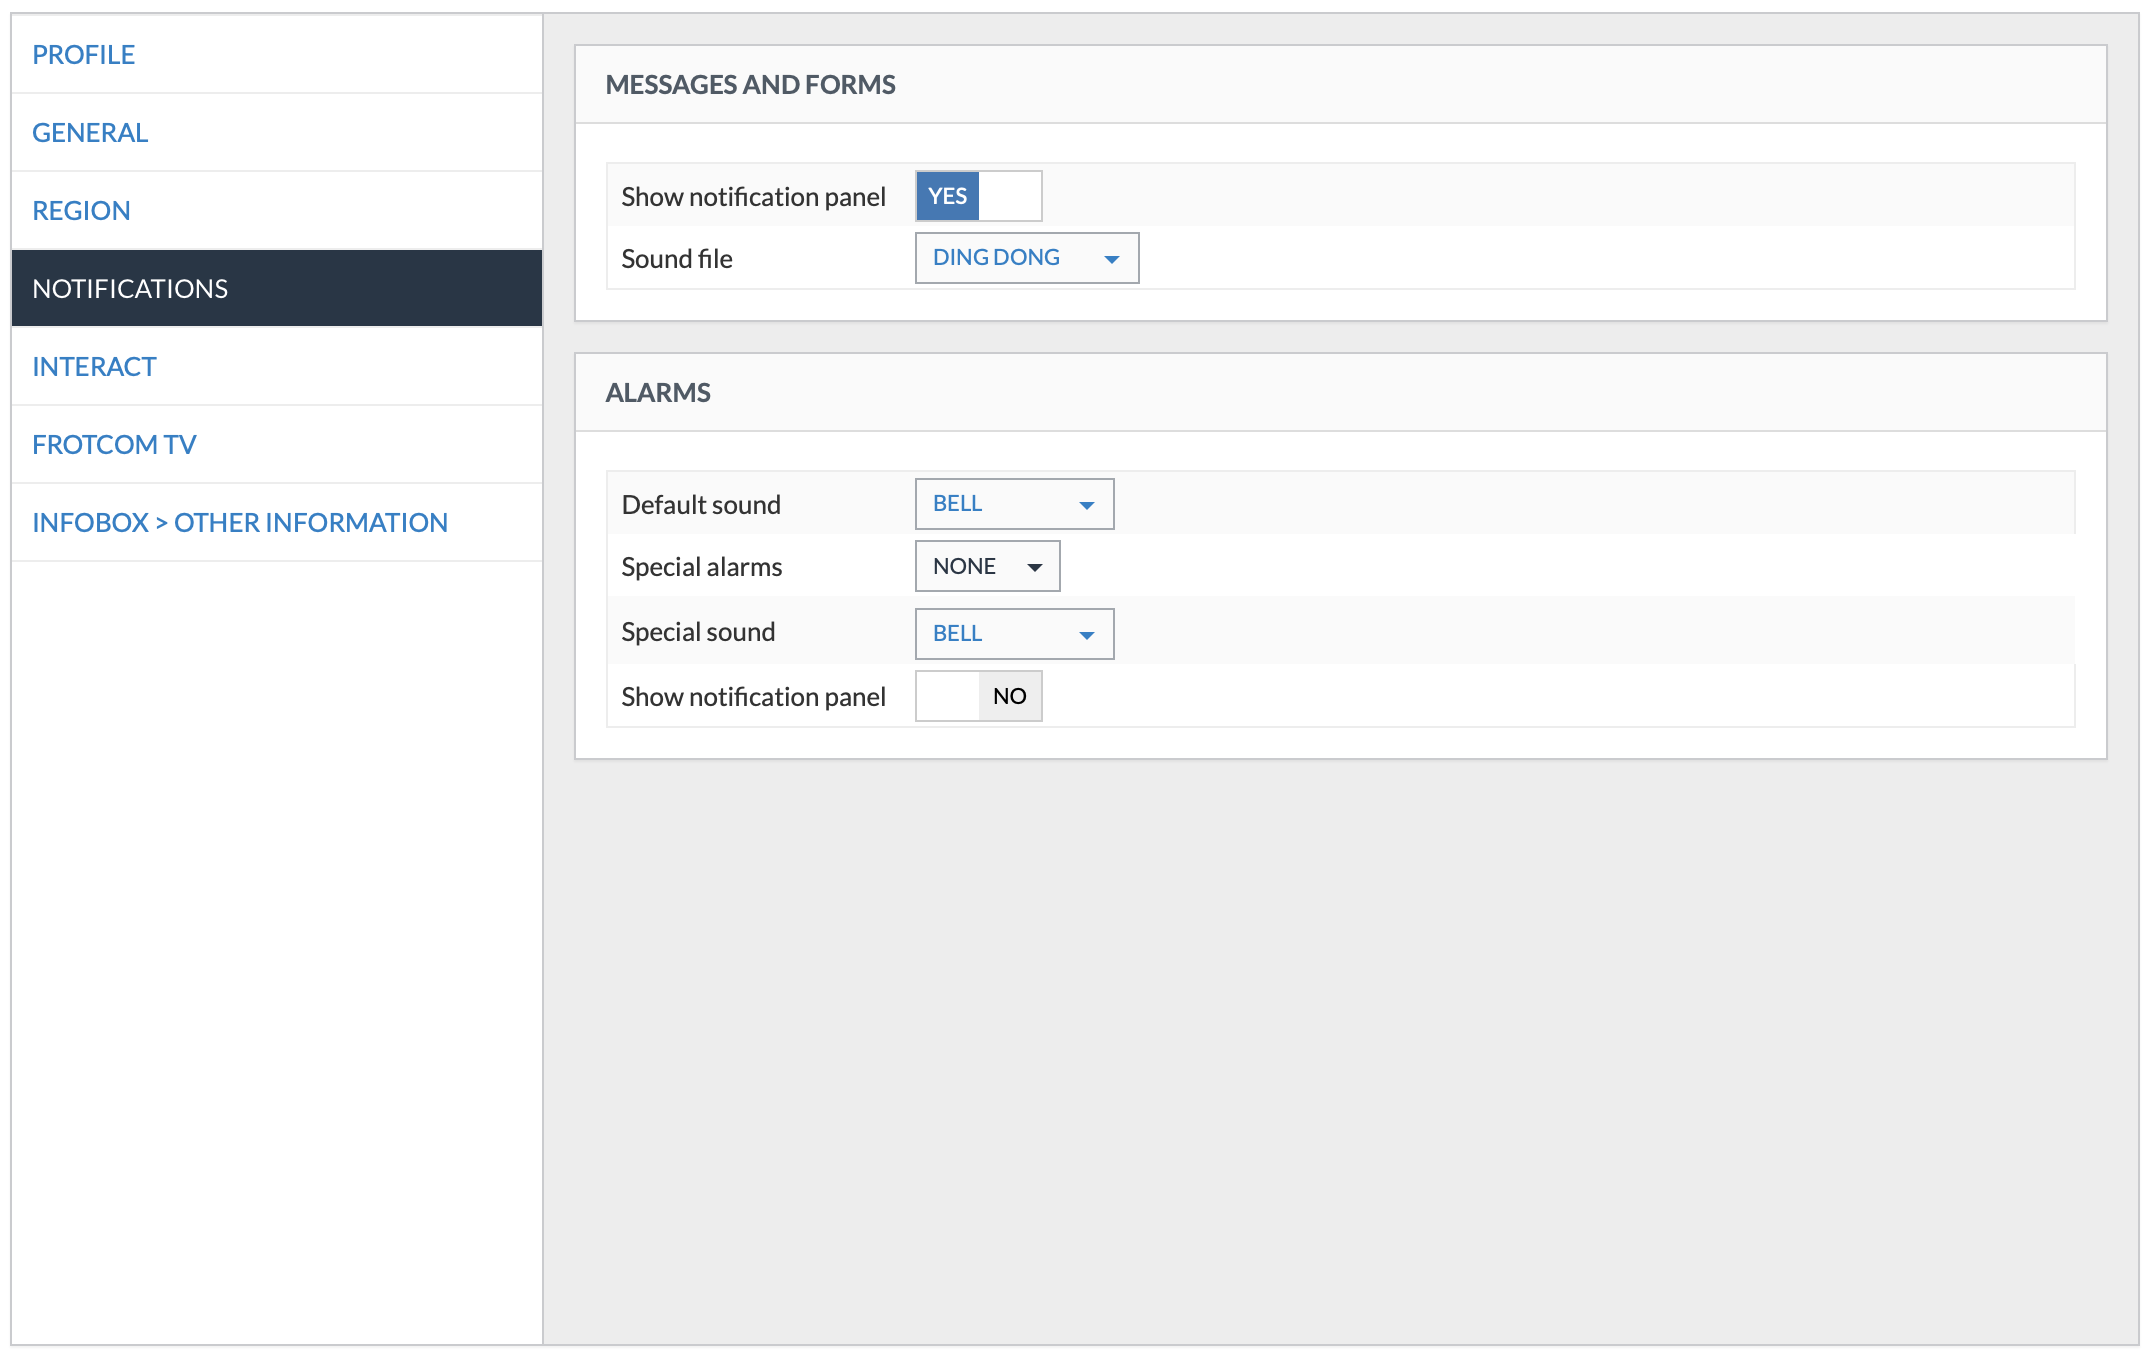Click the Special sound dropdown arrow
The height and width of the screenshot is (1360, 2152).
[1087, 635]
